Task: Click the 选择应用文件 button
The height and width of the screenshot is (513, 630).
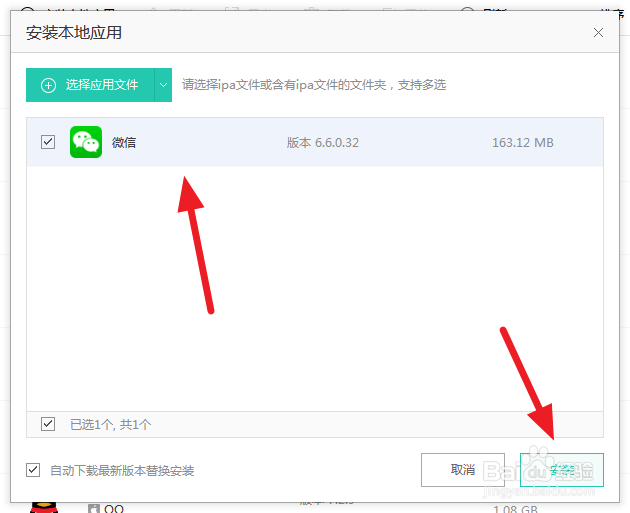Action: click(x=90, y=85)
